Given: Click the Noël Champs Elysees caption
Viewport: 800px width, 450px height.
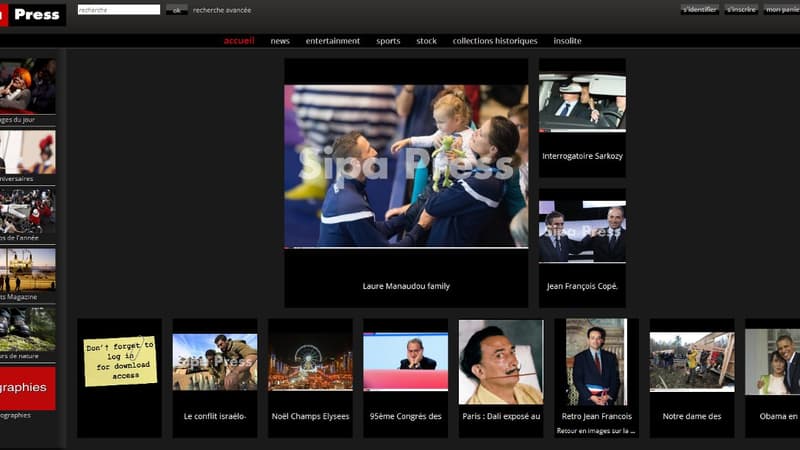Looking at the screenshot, I should pos(310,416).
